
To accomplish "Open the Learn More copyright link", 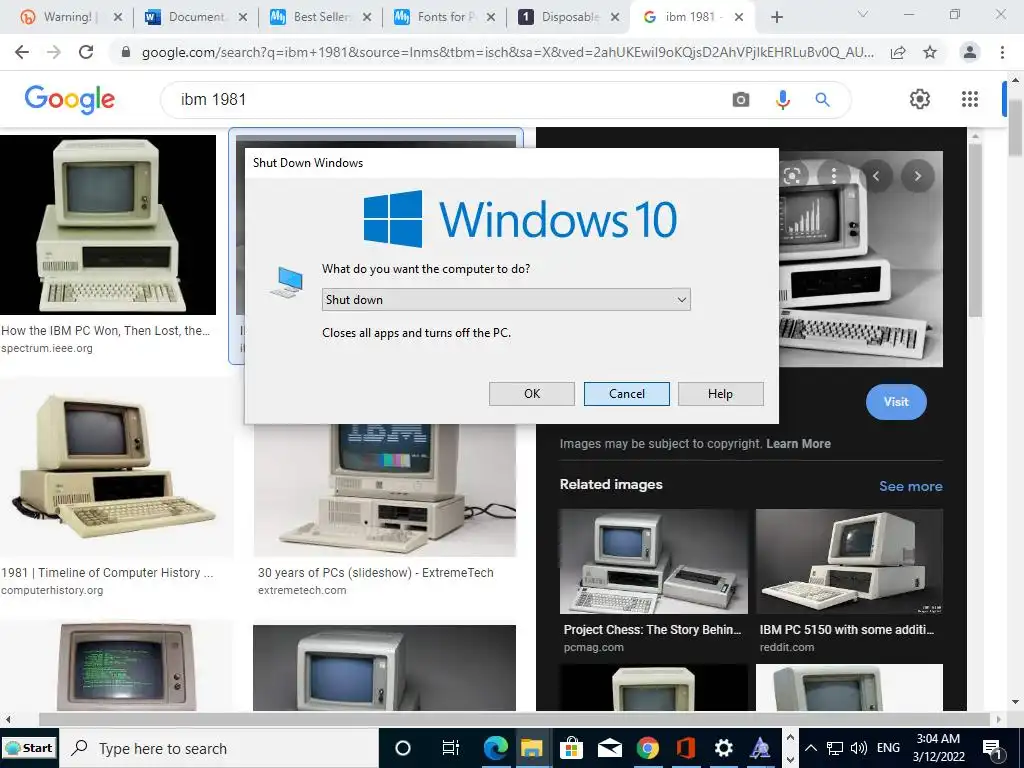I will 798,444.
